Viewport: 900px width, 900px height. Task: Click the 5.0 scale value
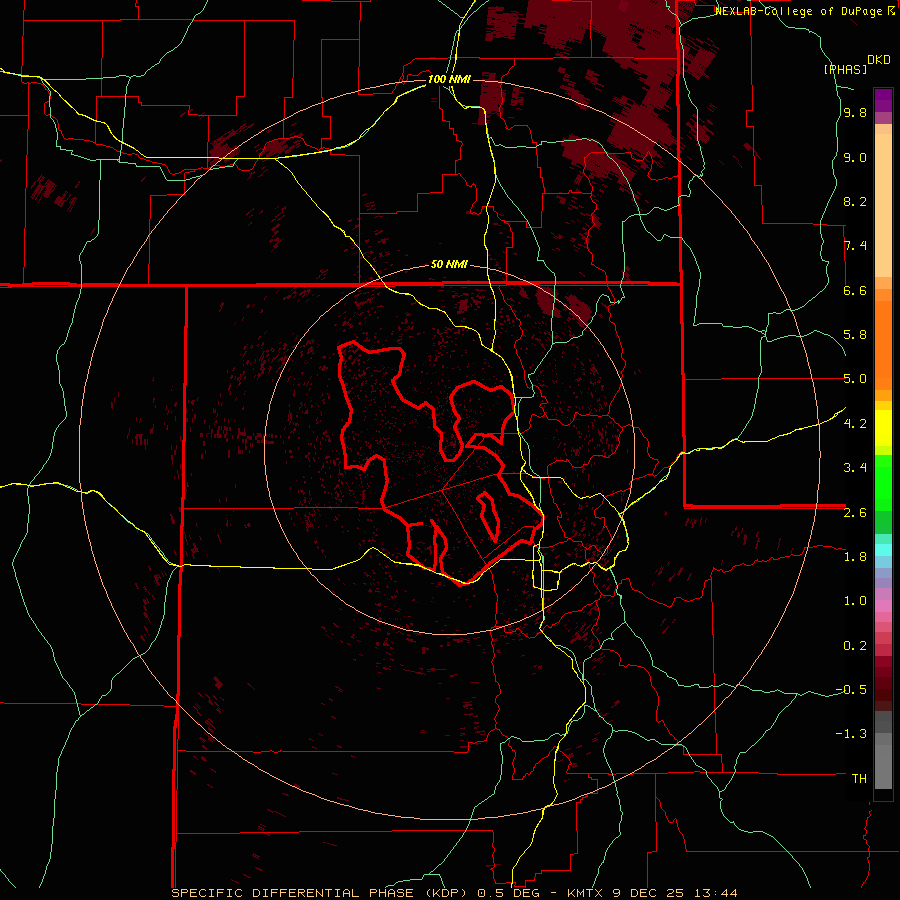(x=855, y=379)
